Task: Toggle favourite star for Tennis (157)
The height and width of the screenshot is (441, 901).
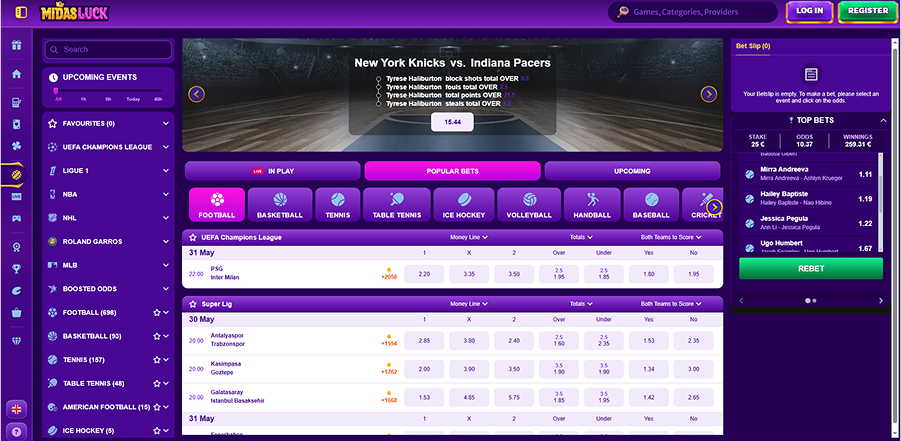Action: tap(156, 360)
